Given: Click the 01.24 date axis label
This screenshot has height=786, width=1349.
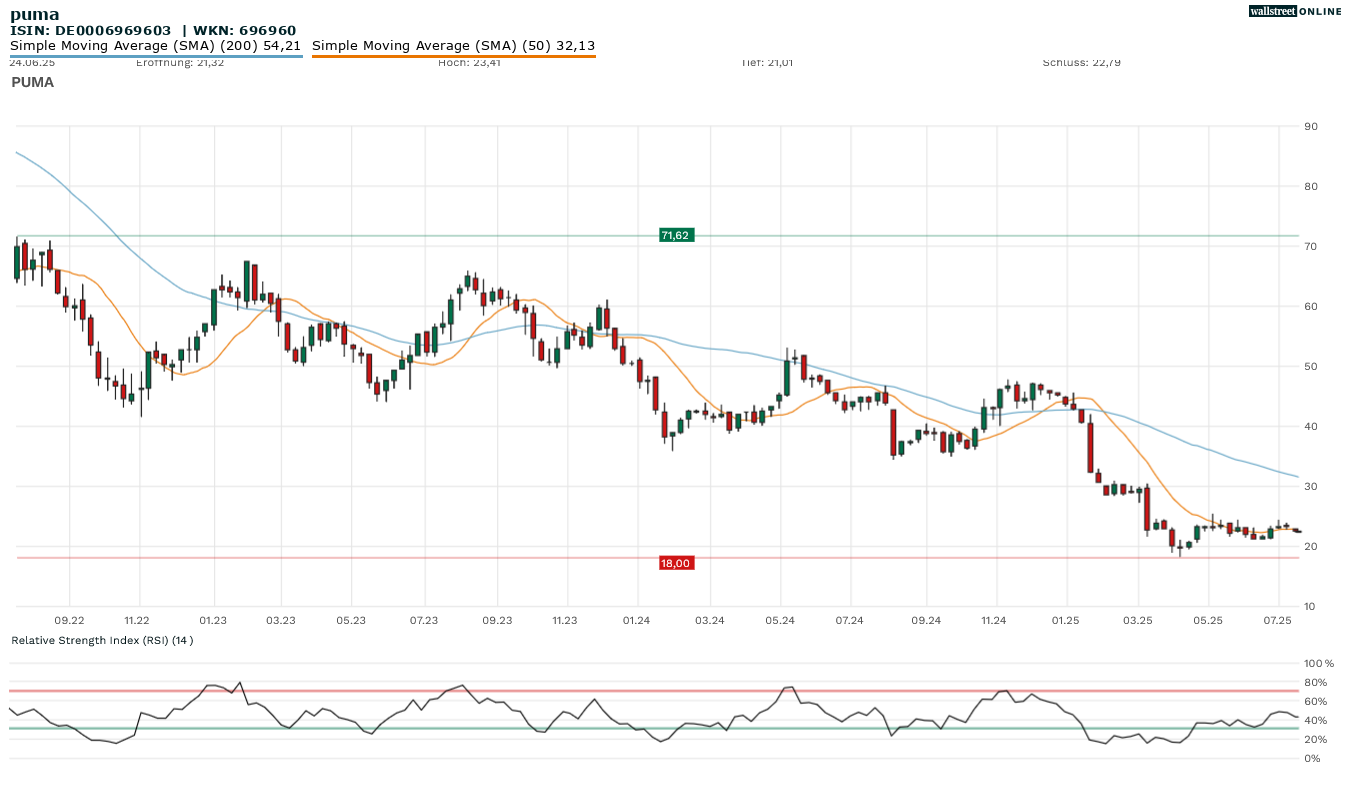Looking at the screenshot, I should click(636, 621).
